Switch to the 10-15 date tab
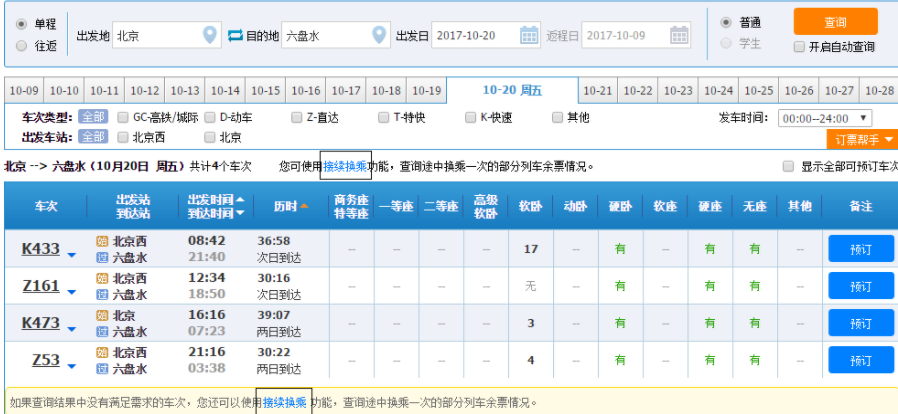 [x=266, y=90]
